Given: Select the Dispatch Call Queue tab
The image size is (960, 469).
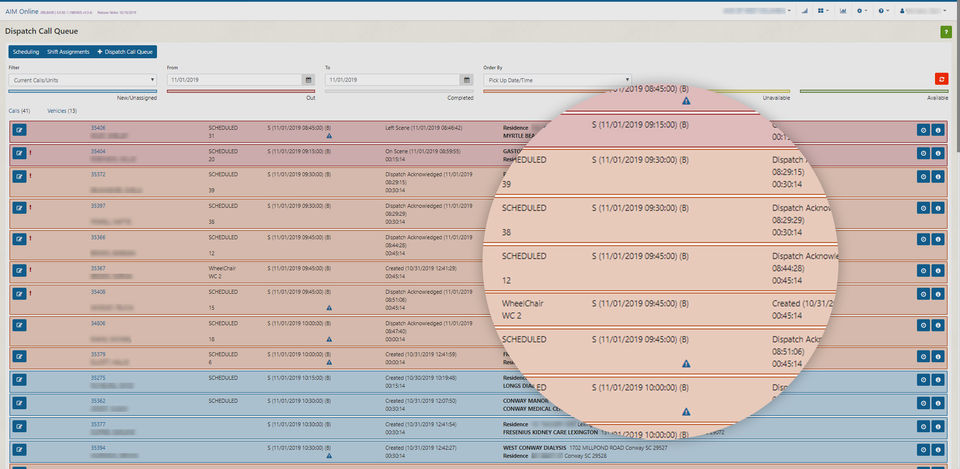Looking at the screenshot, I should (125, 52).
